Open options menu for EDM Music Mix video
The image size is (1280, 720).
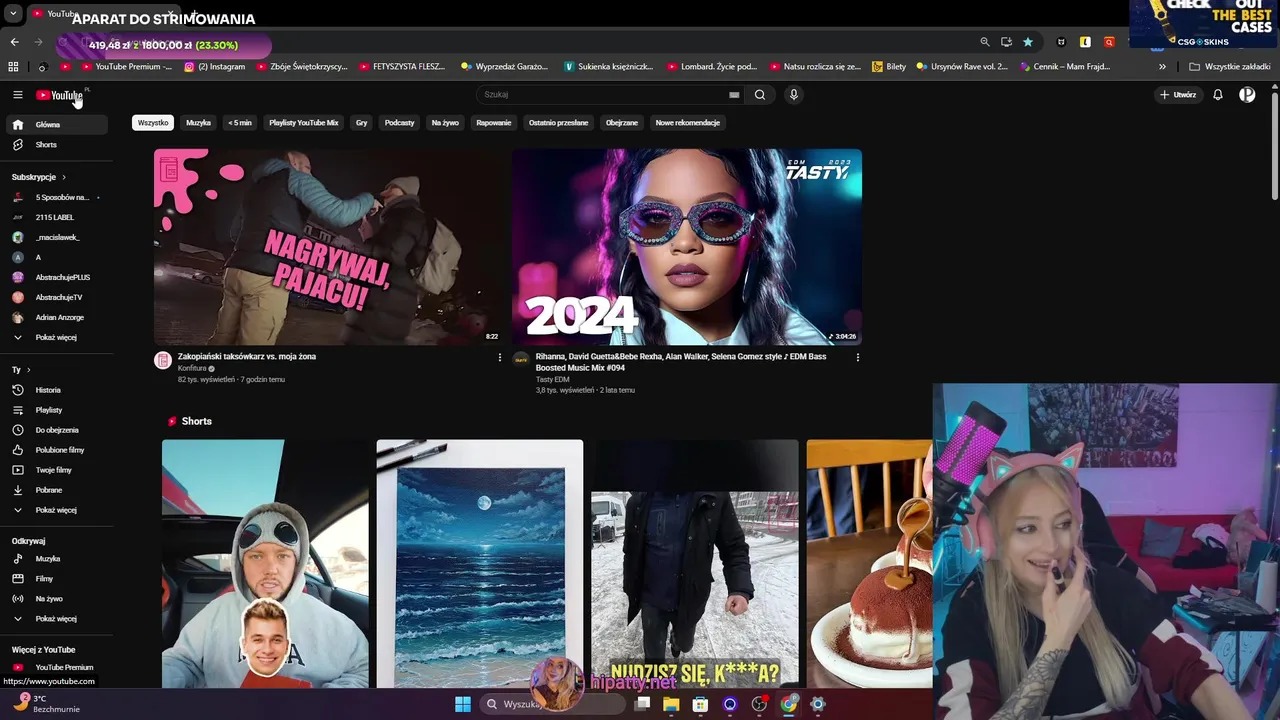(x=857, y=357)
